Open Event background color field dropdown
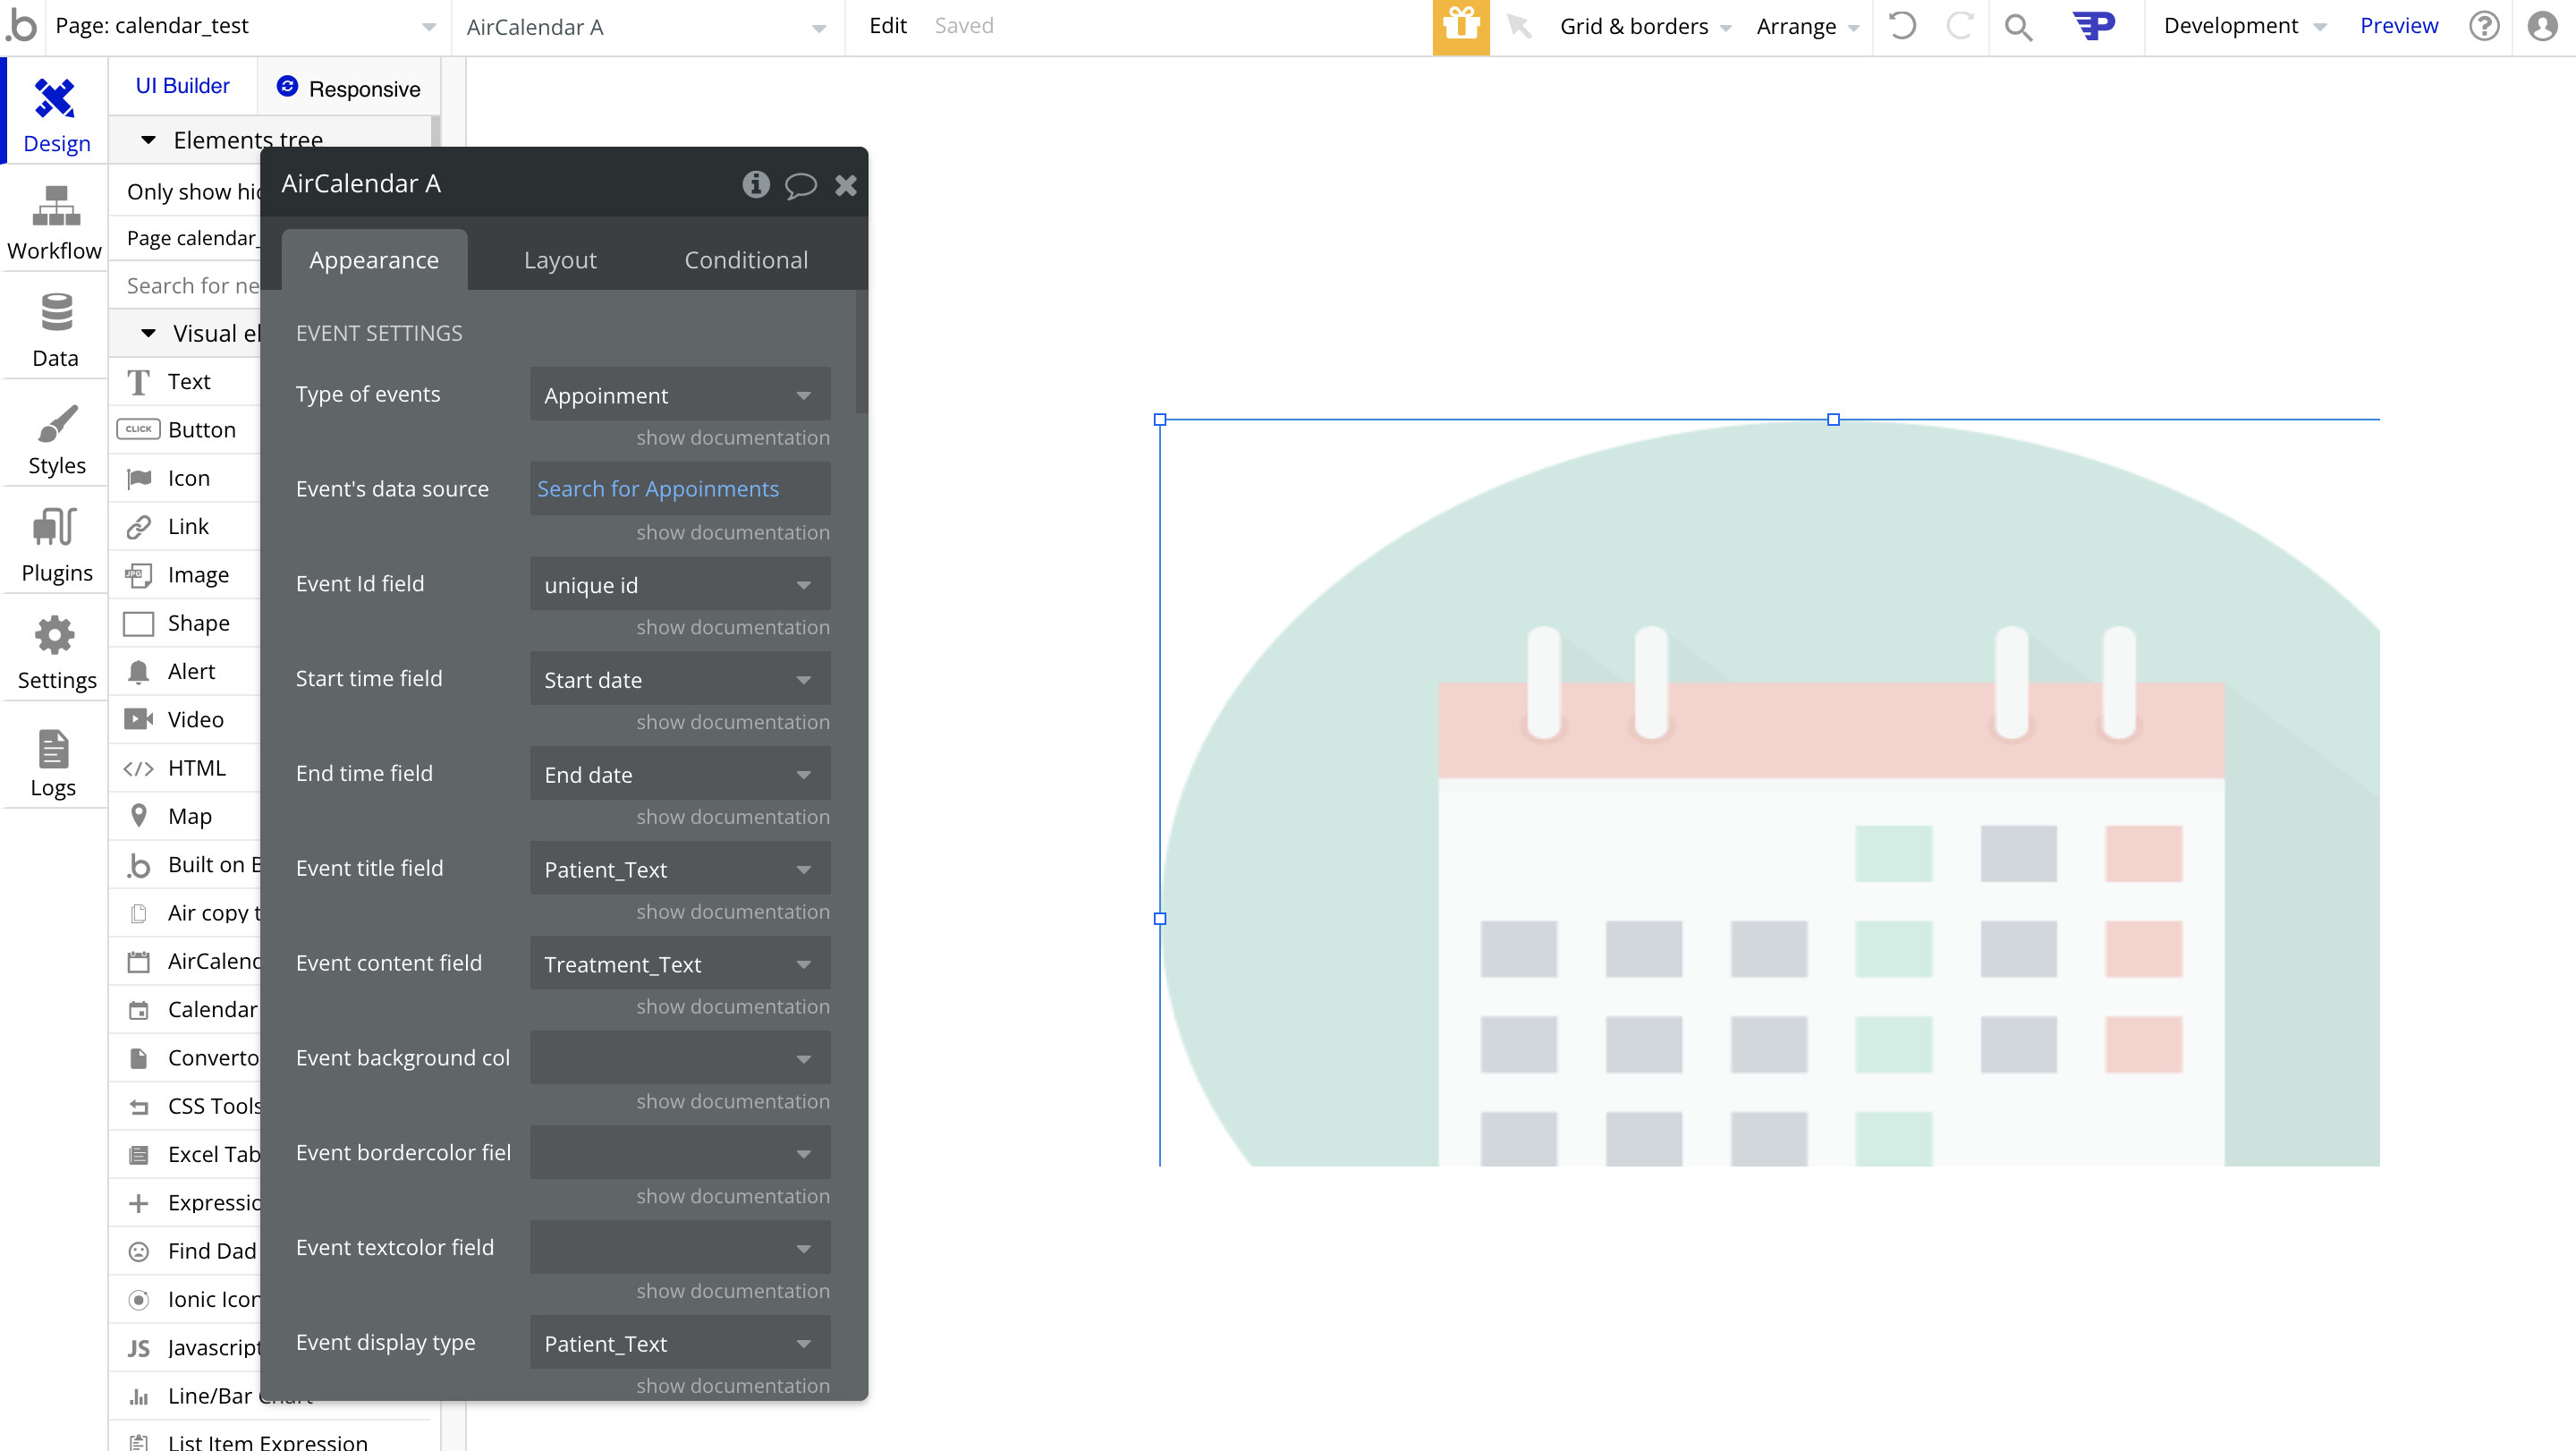 coord(679,1058)
